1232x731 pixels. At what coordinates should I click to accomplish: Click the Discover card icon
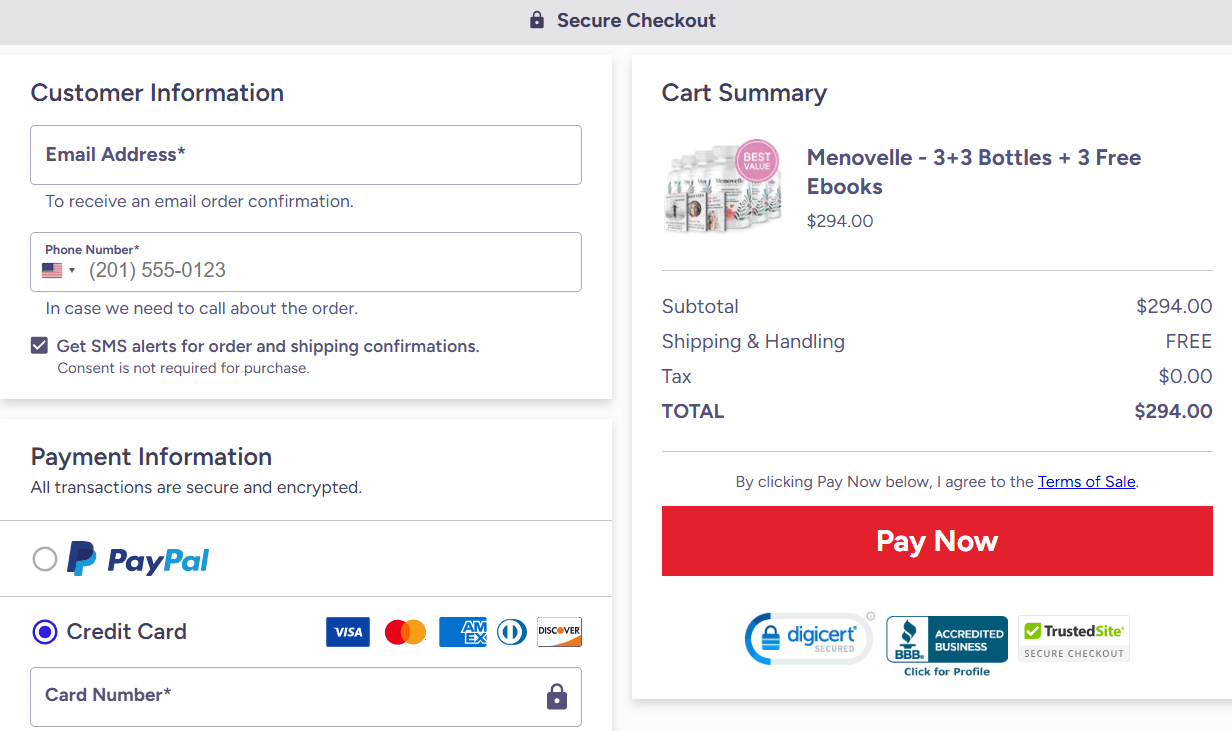point(558,631)
